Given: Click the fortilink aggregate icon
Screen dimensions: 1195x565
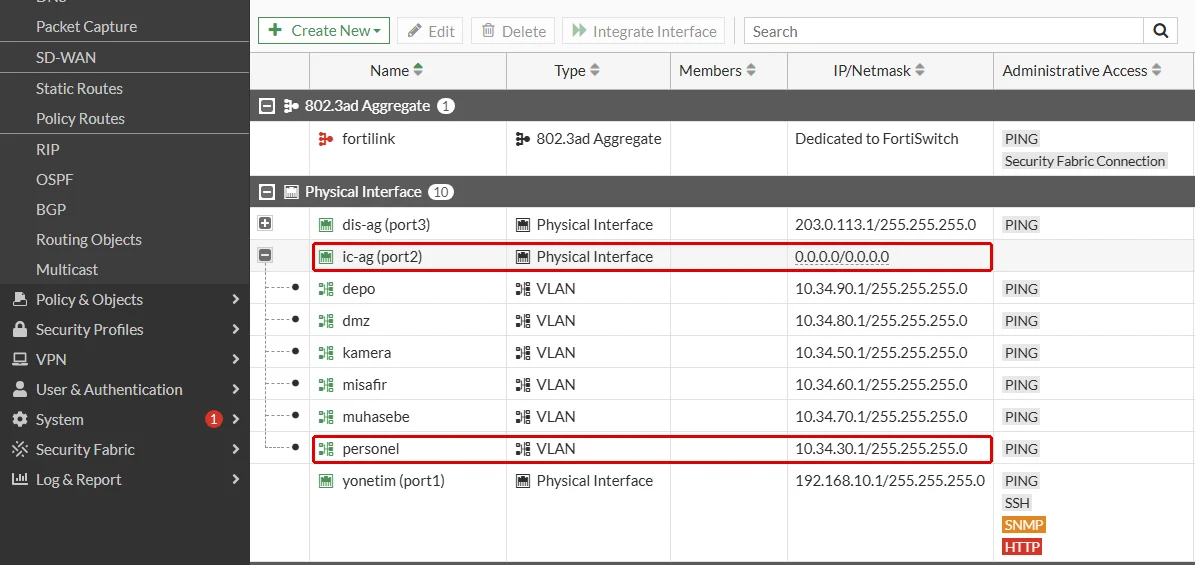Looking at the screenshot, I should pyautogui.click(x=326, y=139).
